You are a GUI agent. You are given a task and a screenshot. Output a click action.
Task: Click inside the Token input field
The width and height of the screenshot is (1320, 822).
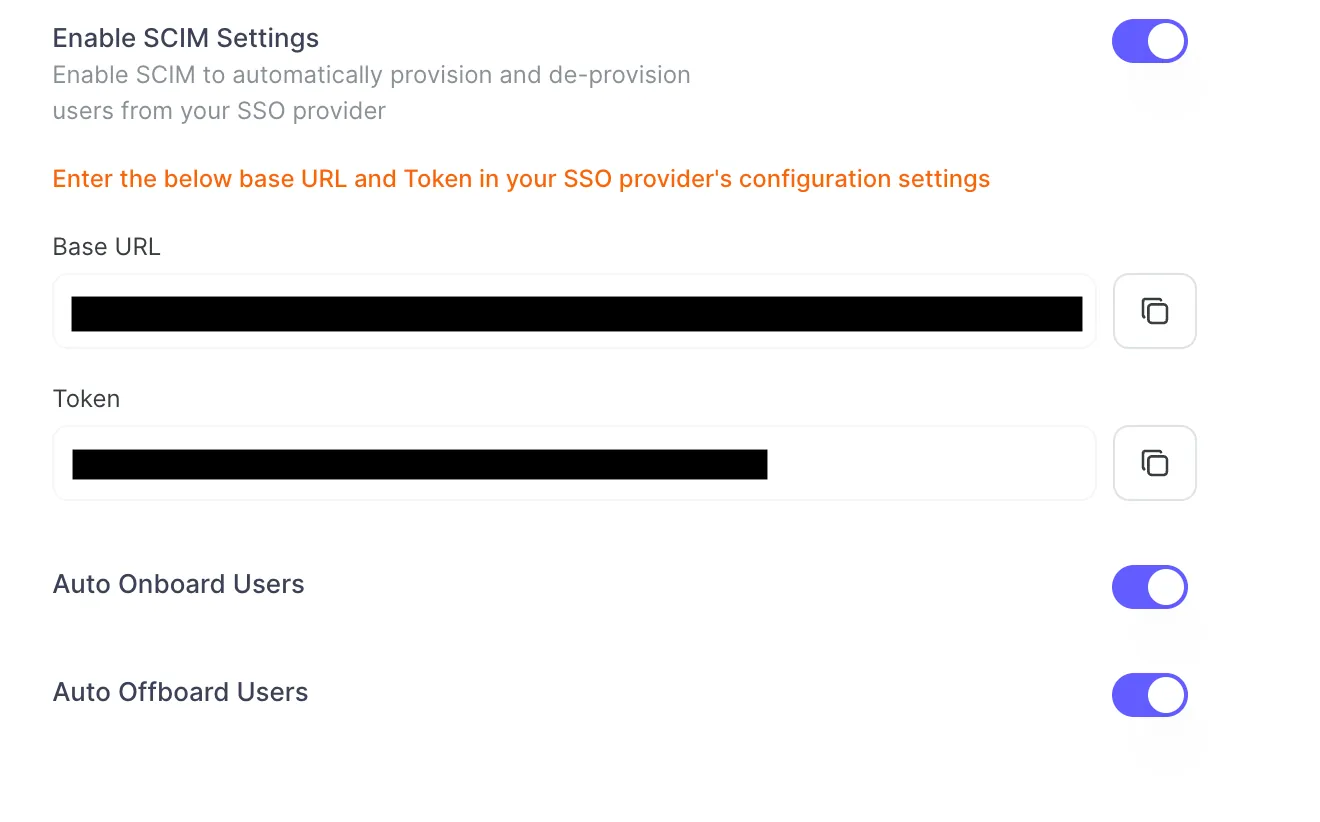(x=573, y=463)
